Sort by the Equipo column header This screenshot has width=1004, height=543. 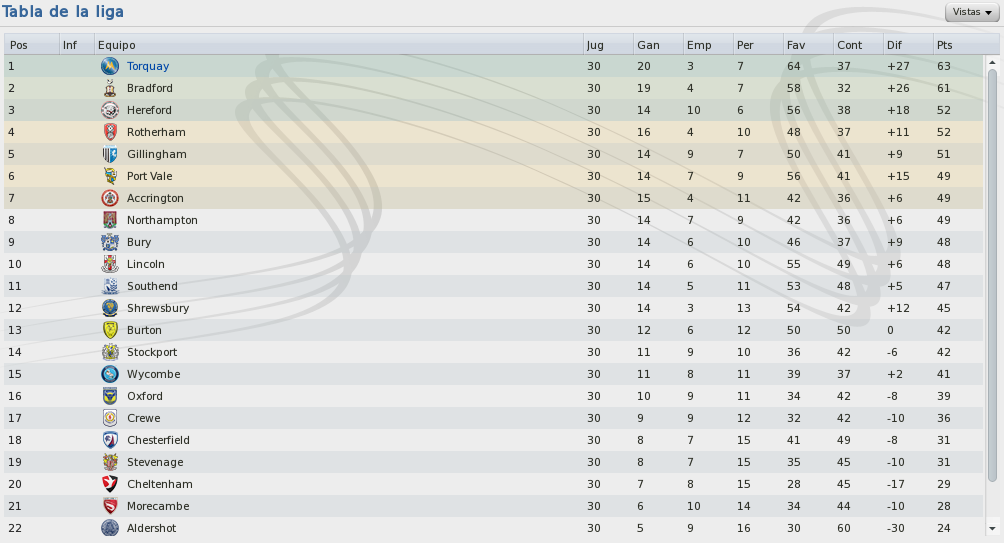tap(338, 45)
